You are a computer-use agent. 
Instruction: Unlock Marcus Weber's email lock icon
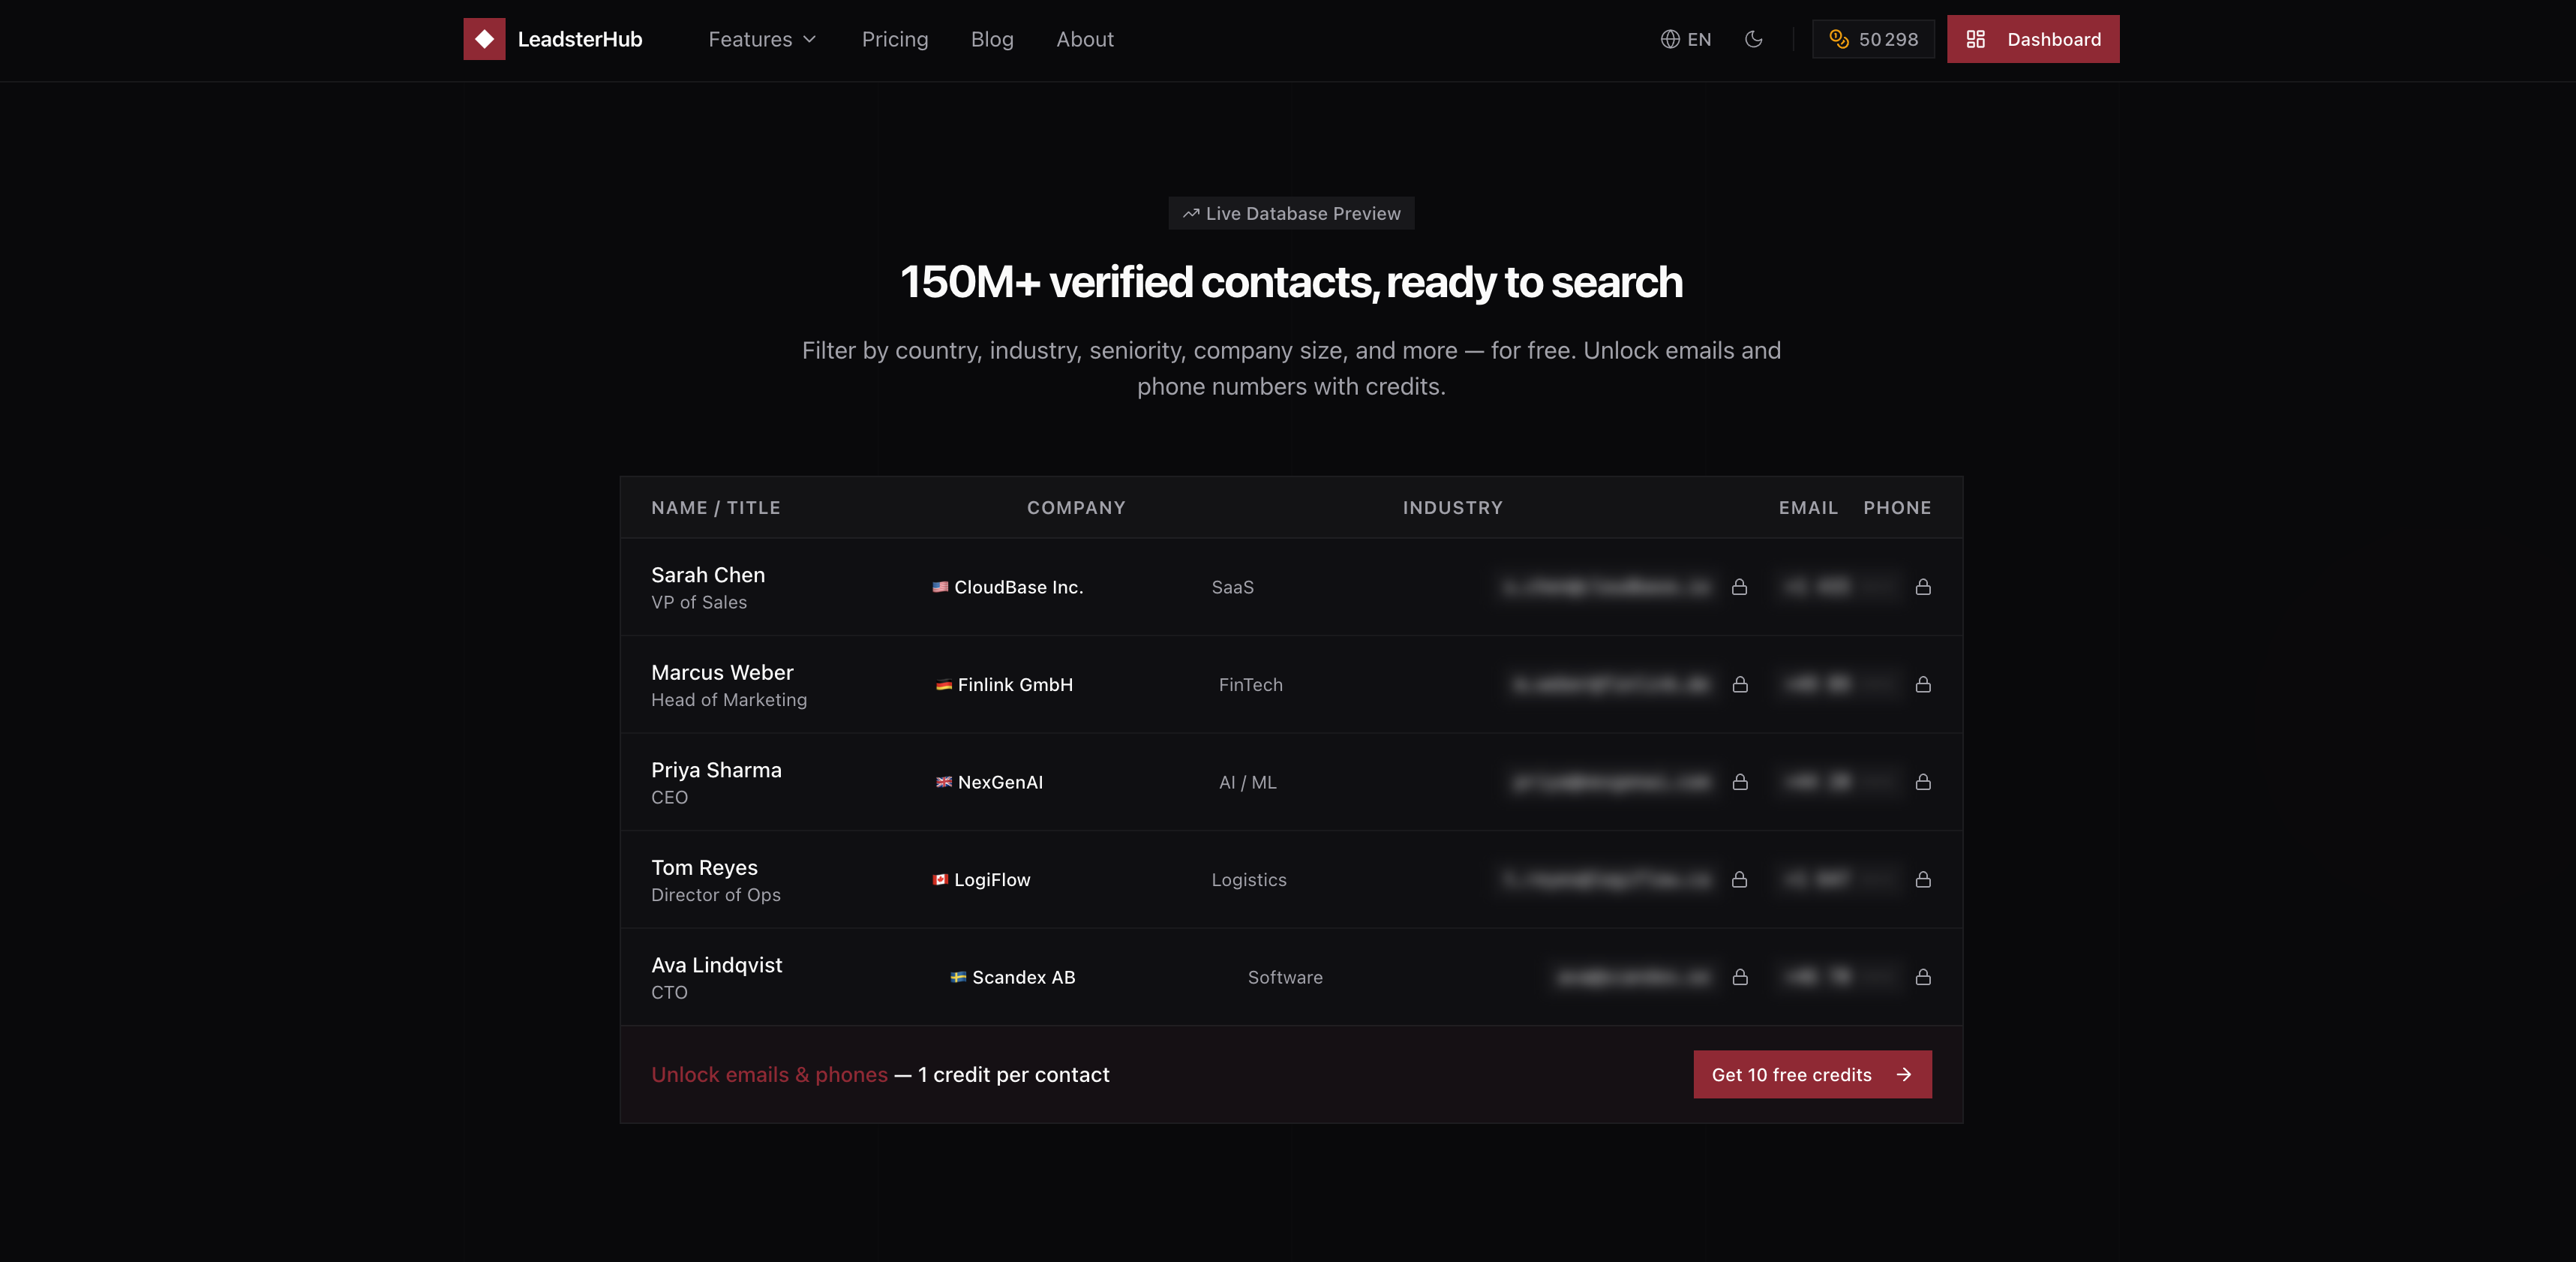[1739, 685]
